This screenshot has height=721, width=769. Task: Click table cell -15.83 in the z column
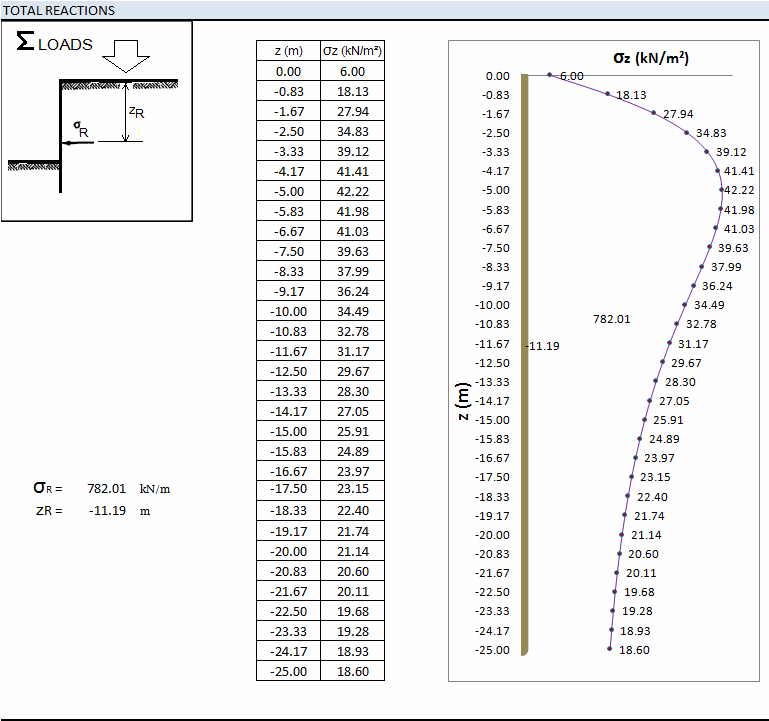coord(288,451)
